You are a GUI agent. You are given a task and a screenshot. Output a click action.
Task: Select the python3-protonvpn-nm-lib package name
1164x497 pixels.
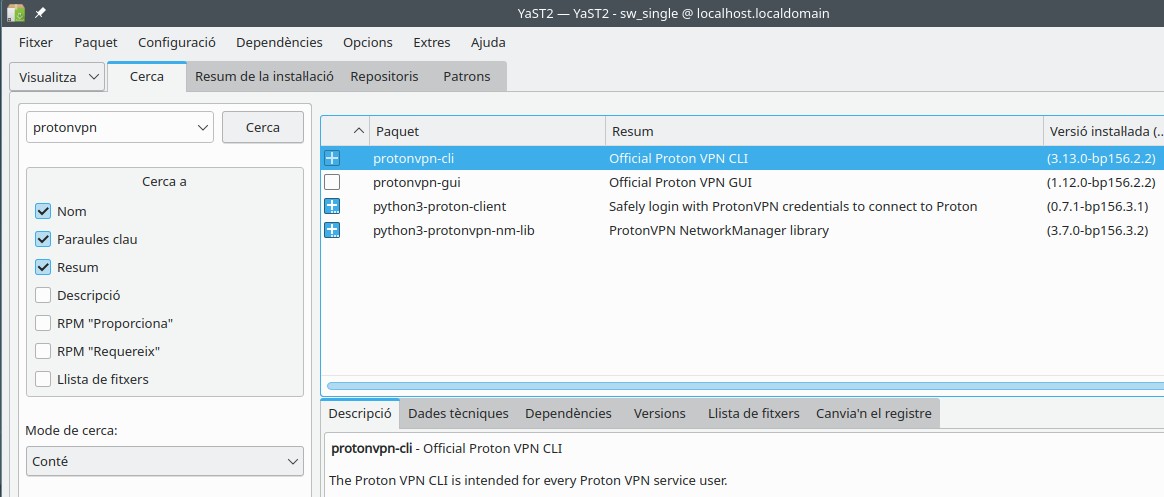454,230
